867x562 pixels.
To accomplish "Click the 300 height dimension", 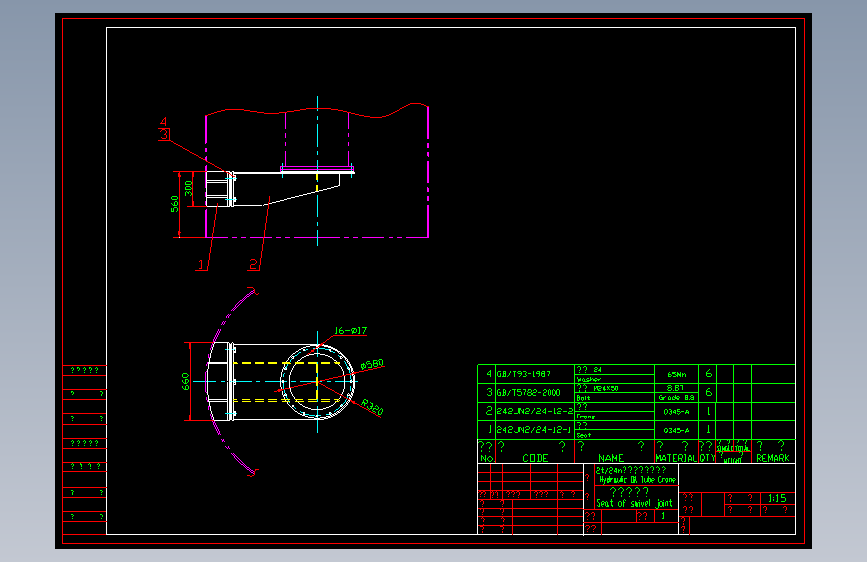I will [x=189, y=188].
